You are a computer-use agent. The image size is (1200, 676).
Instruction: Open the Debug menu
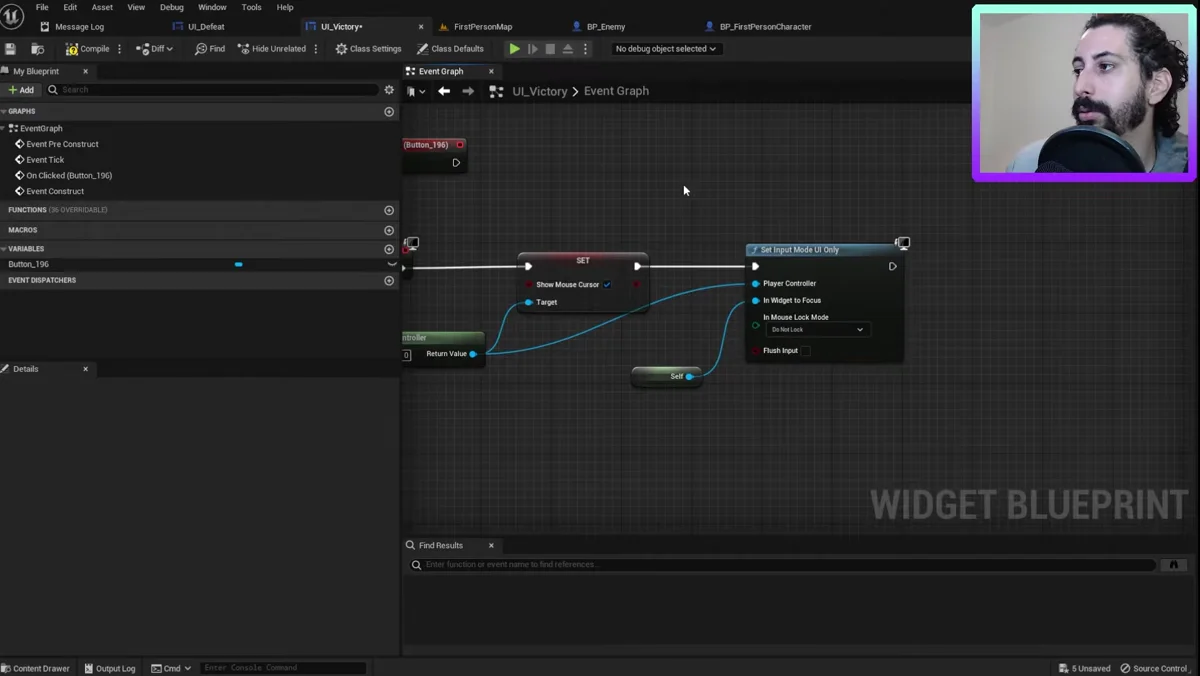click(x=172, y=7)
